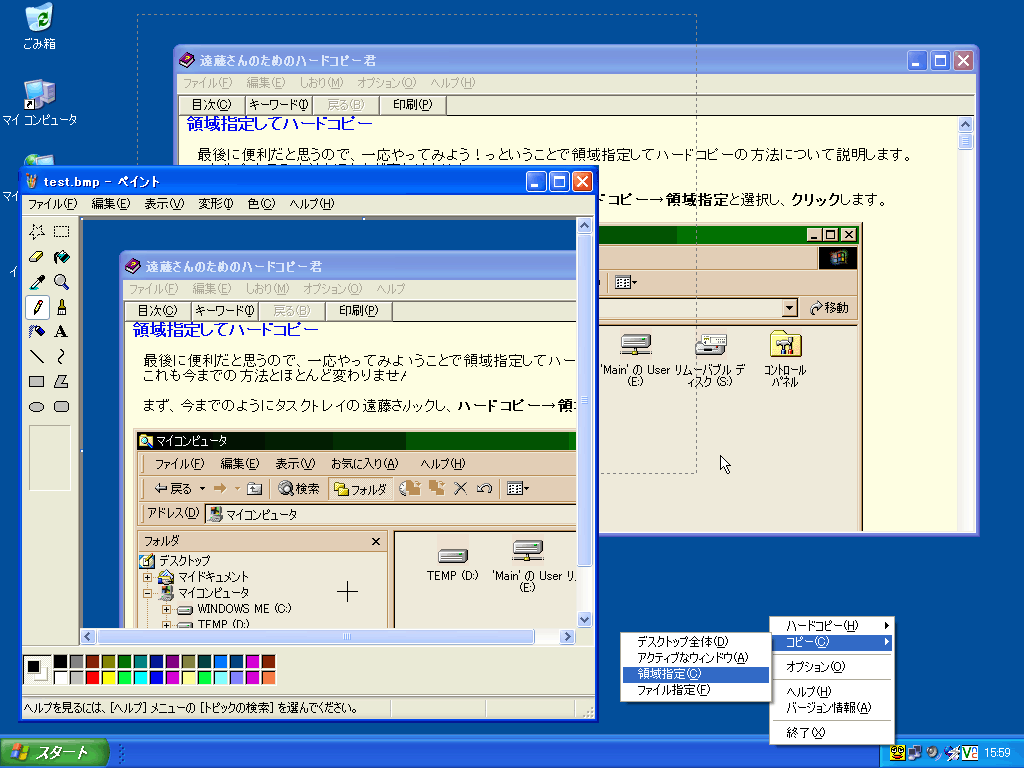Open オプション(O) menu in the help window
1024x768 pixels.
[386, 83]
